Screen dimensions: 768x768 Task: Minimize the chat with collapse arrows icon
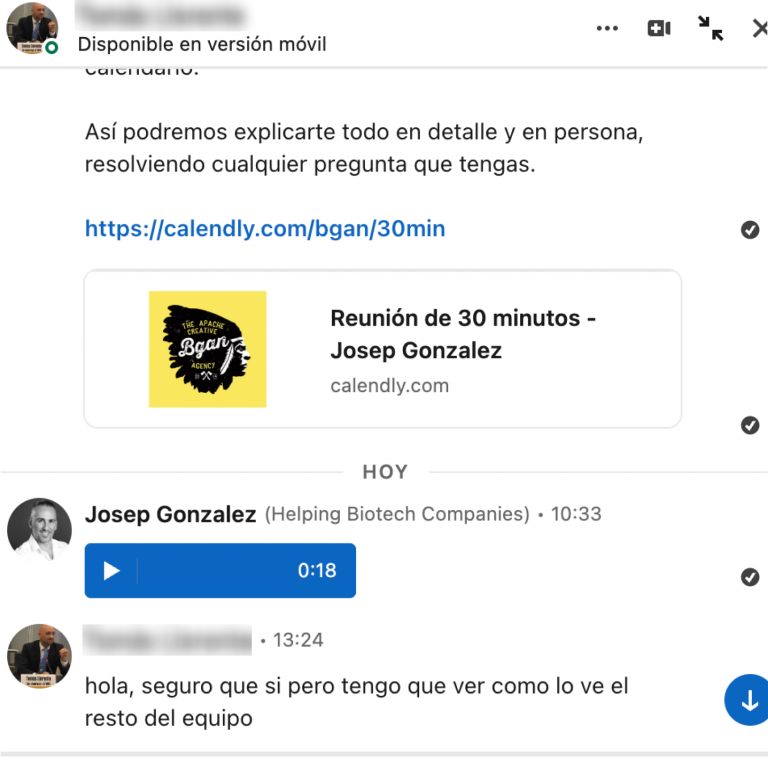click(710, 28)
